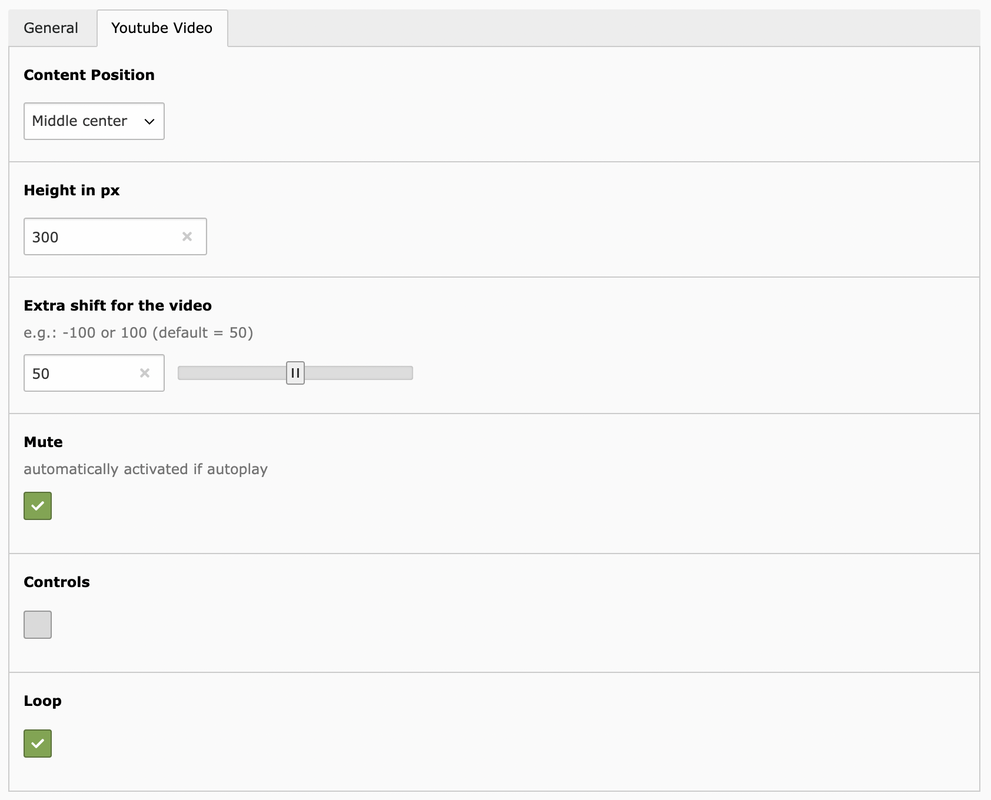
Task: Grab the Extra shift slider handle
Action: point(295,373)
